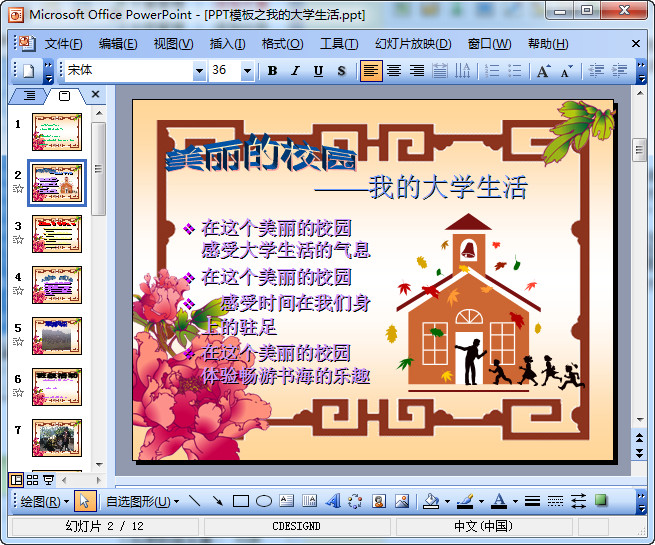
Task: Open Line Color dropdown arrow
Action: coord(481,501)
